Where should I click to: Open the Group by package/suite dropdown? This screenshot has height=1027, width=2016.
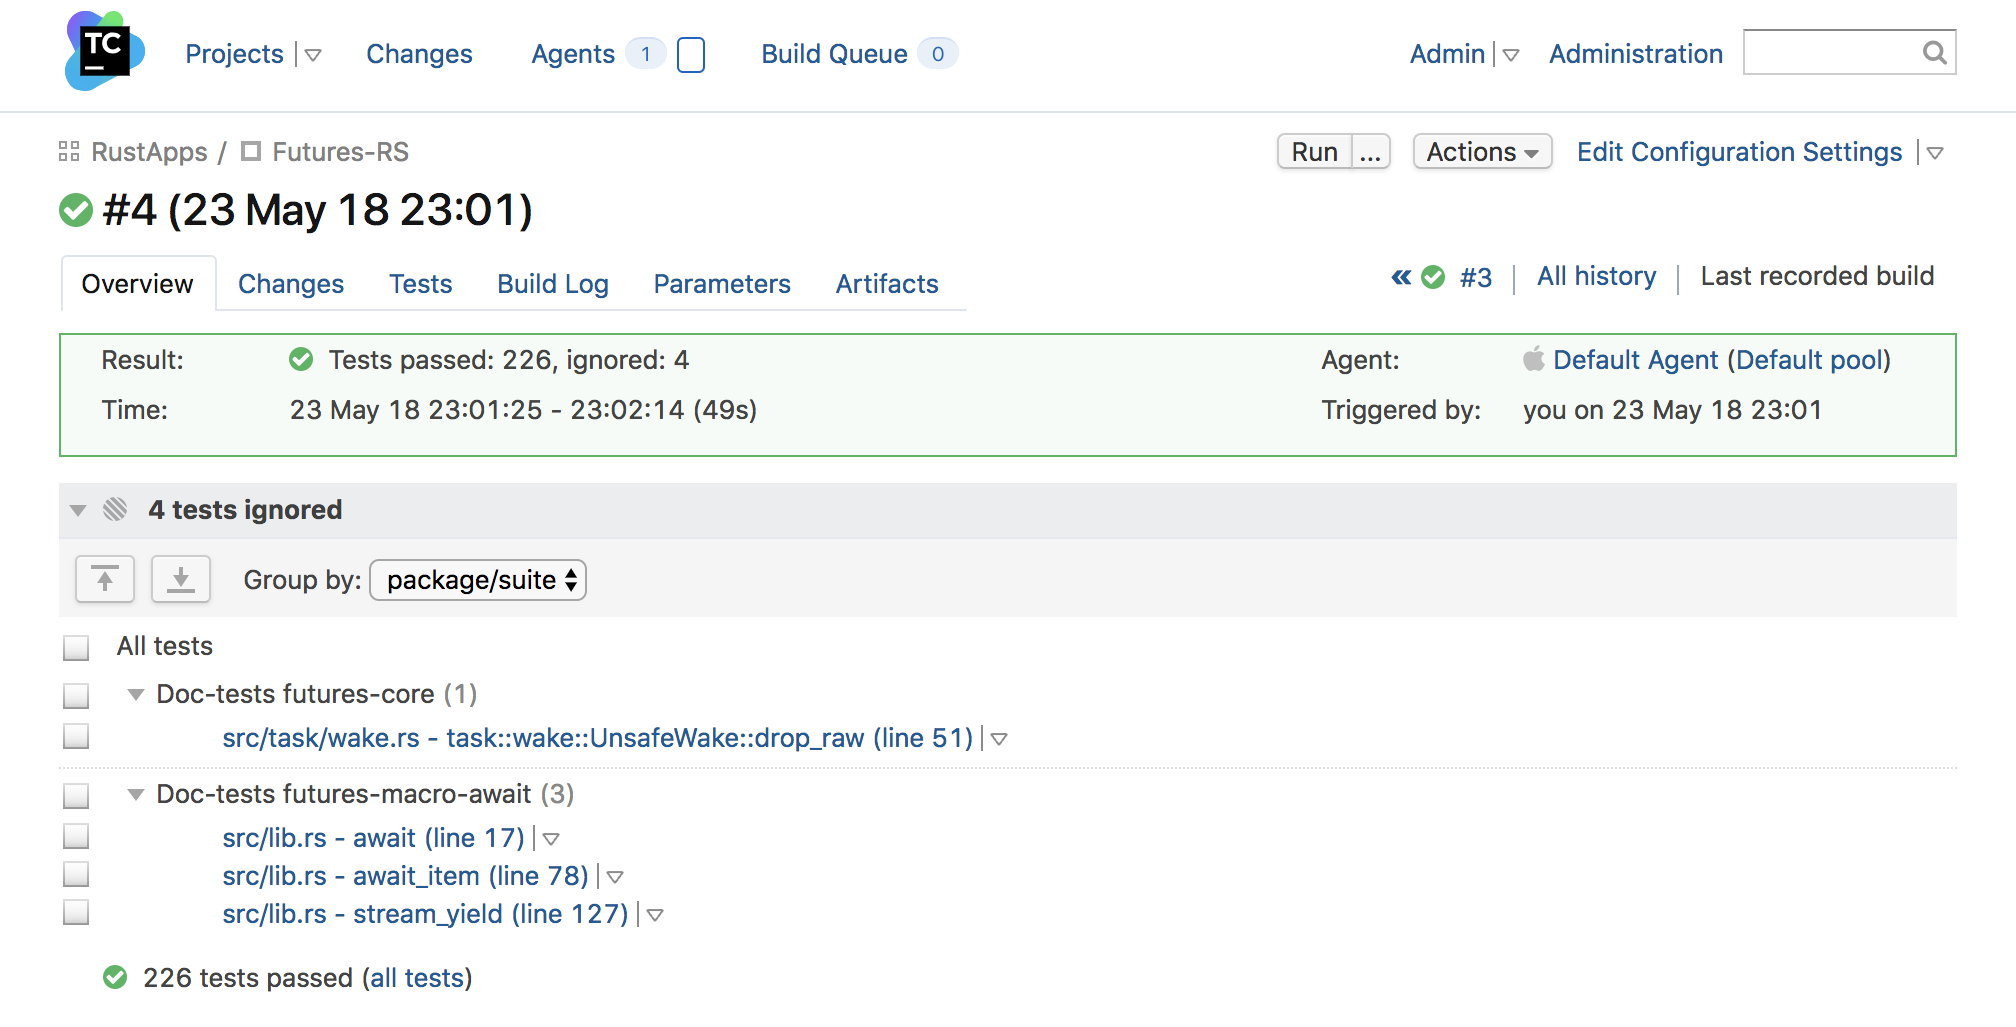coord(478,580)
